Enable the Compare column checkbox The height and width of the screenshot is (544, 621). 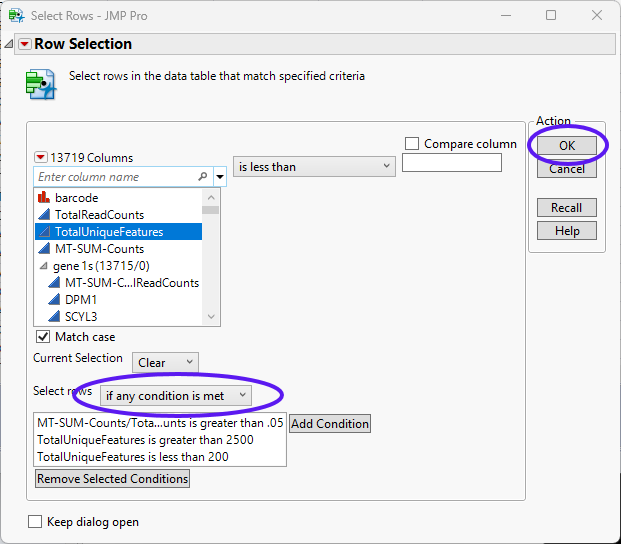412,144
